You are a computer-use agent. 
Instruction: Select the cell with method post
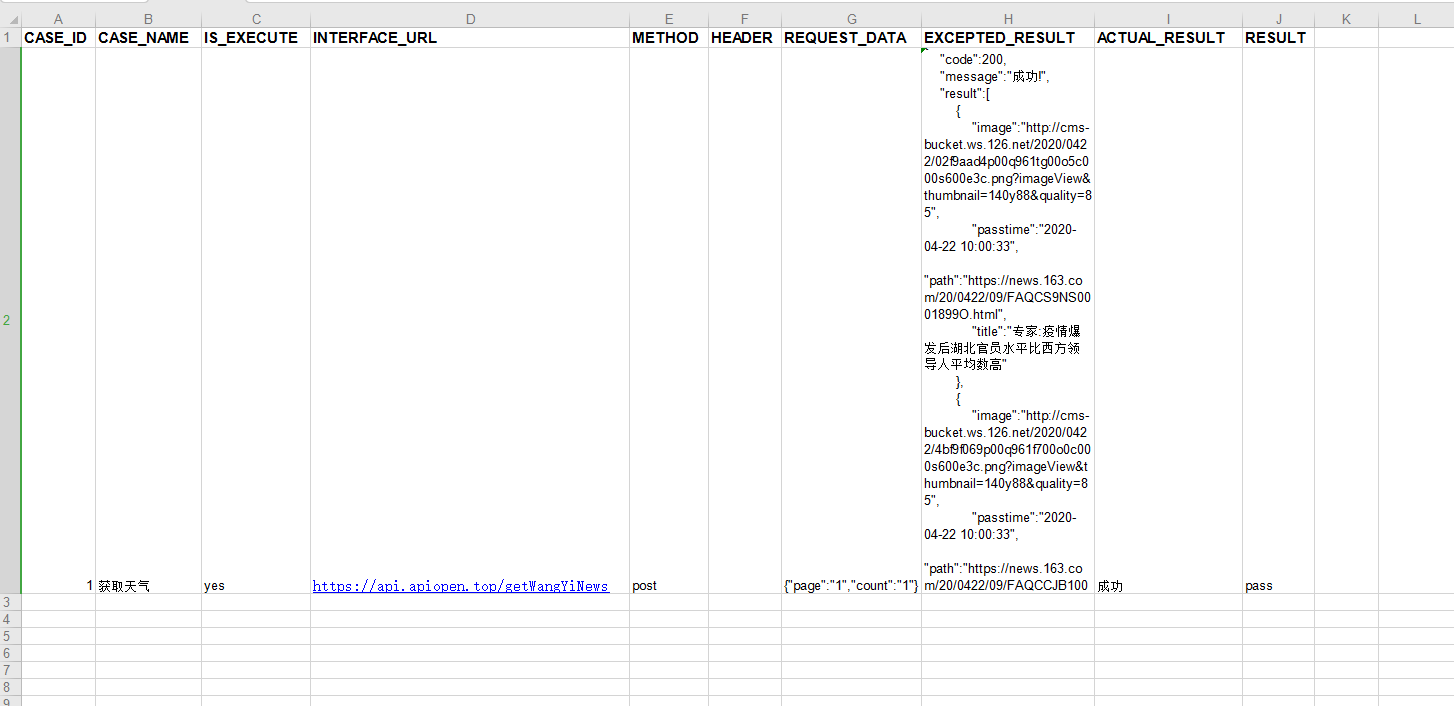click(669, 320)
